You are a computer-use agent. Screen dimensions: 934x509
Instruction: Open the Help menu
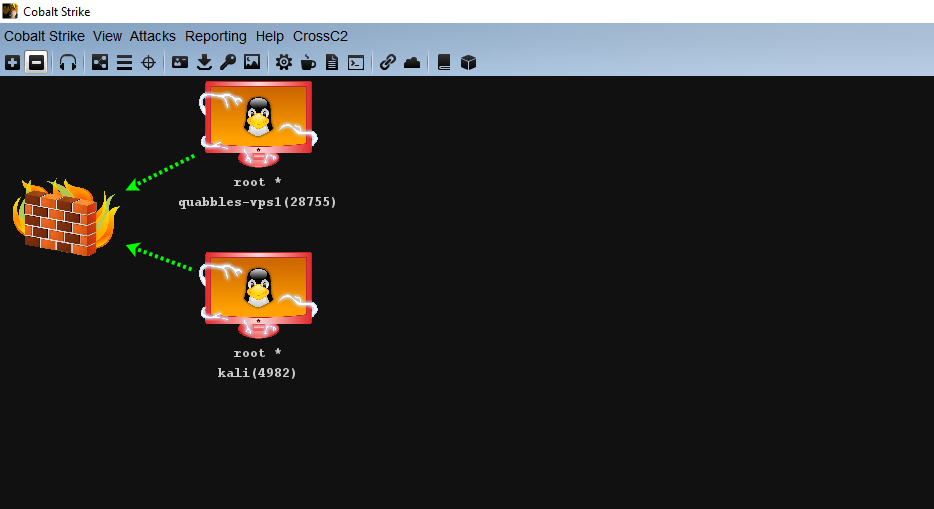point(270,36)
